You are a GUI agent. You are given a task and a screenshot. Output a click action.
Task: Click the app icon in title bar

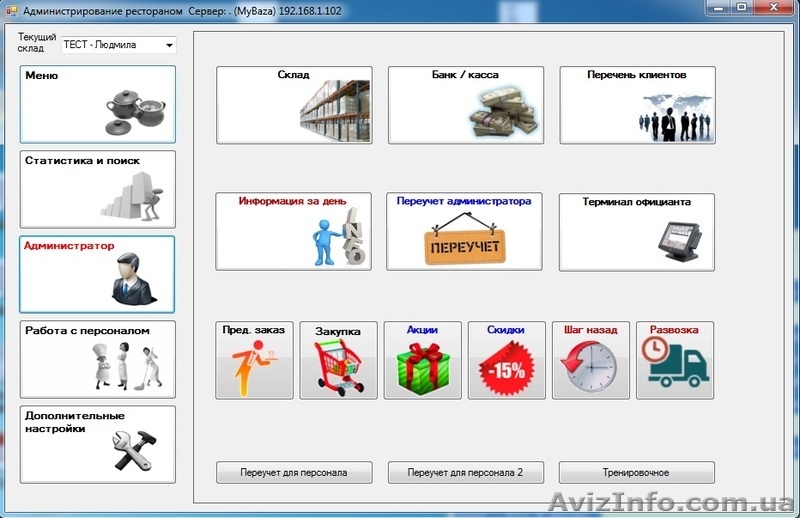(x=11, y=10)
